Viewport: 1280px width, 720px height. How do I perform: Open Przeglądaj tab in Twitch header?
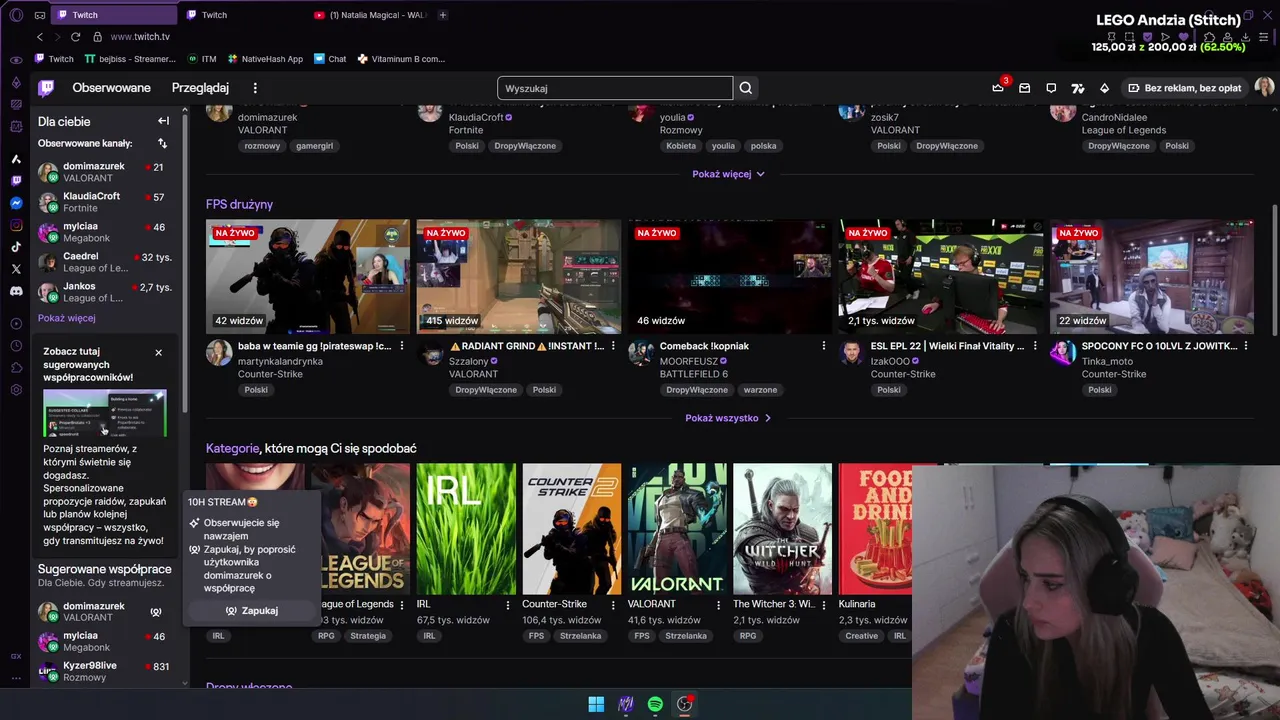pos(200,88)
